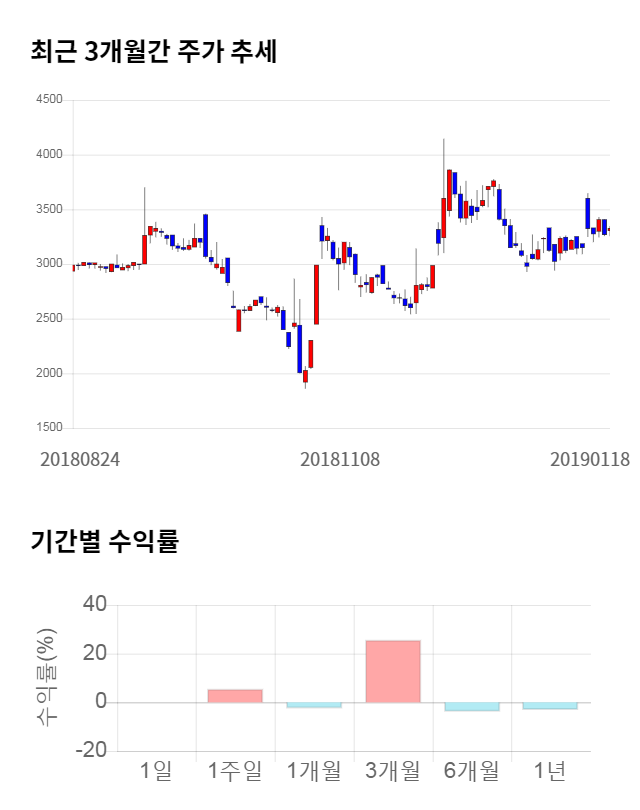Click the '6개월' x-axis label
The width and height of the screenshot is (640, 810).
pyautogui.click(x=472, y=771)
